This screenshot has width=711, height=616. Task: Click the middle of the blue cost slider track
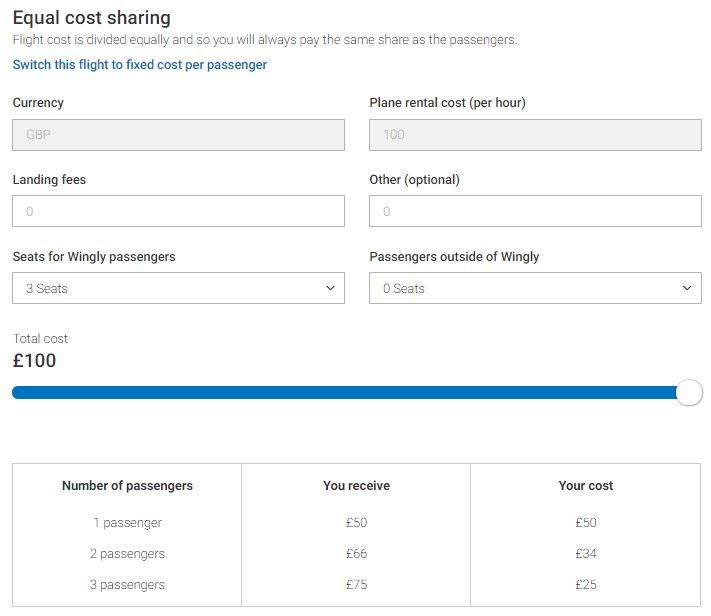[x=345, y=392]
